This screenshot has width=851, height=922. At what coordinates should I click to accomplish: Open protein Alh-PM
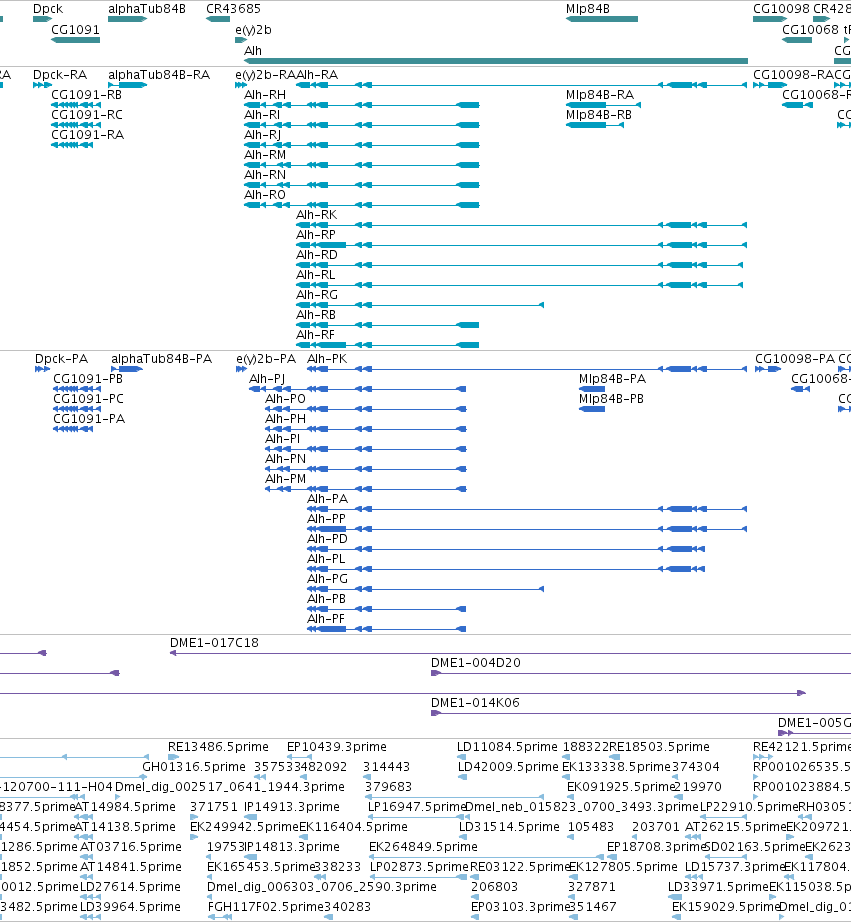click(366, 489)
